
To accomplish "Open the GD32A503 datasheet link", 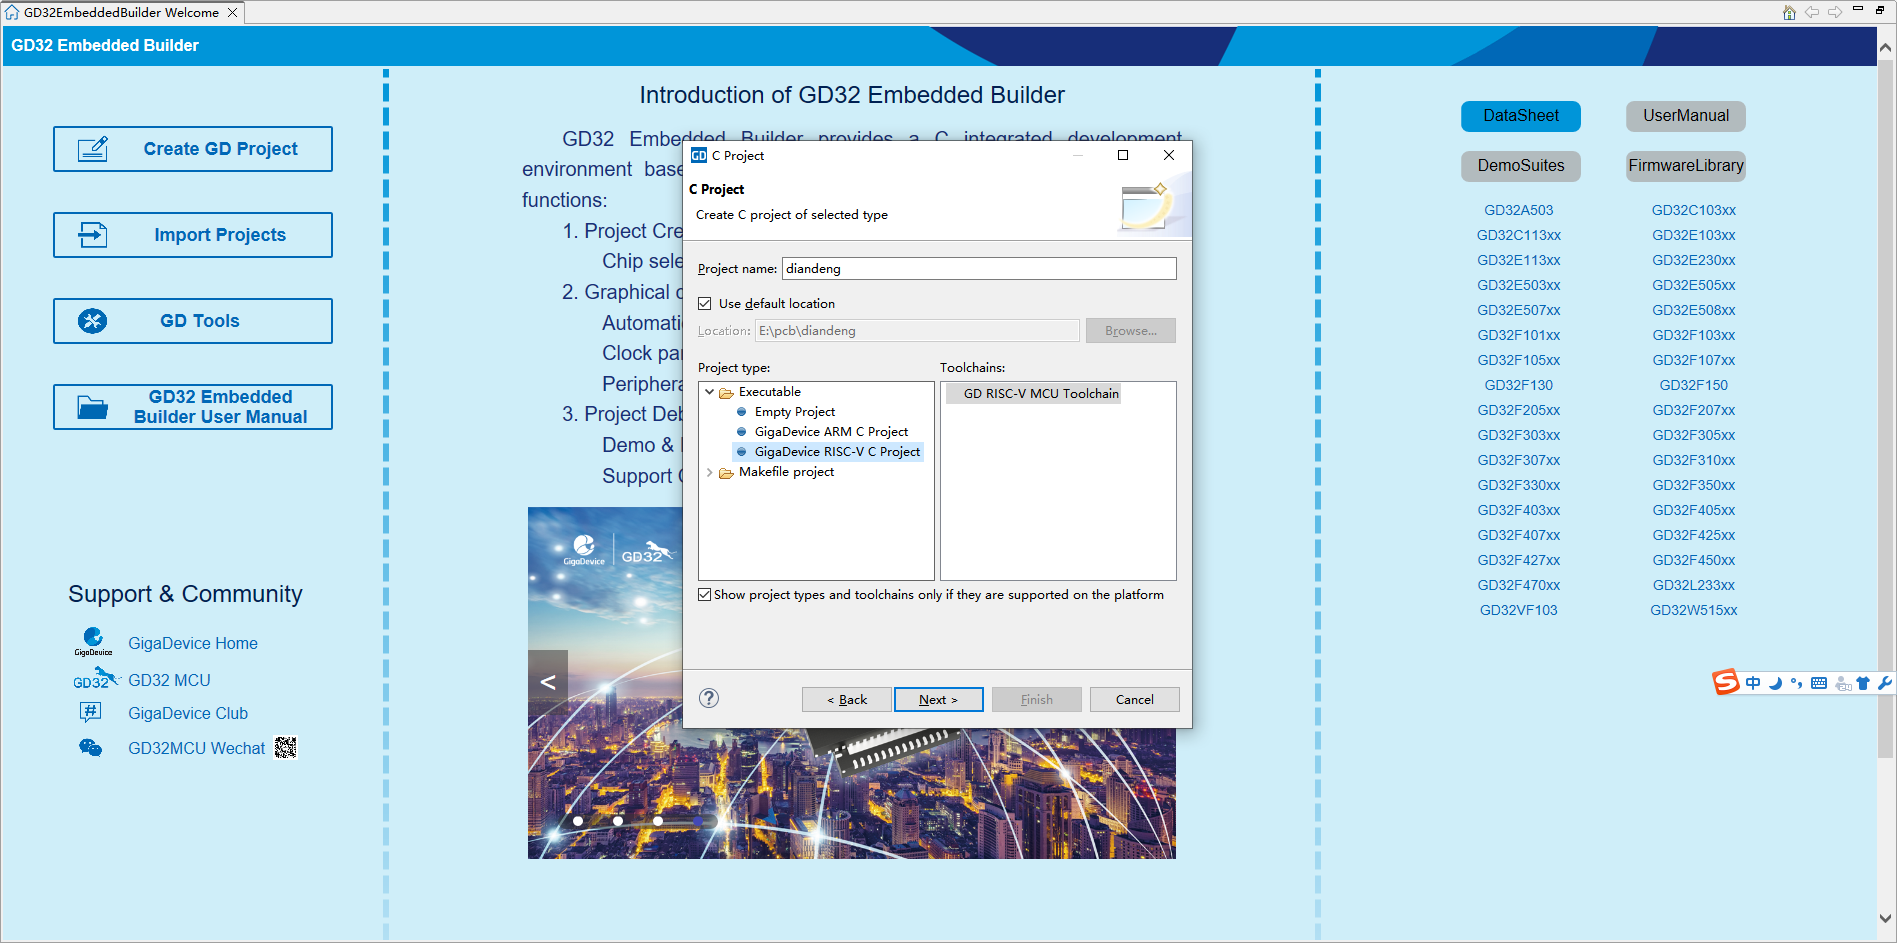I will (1519, 210).
